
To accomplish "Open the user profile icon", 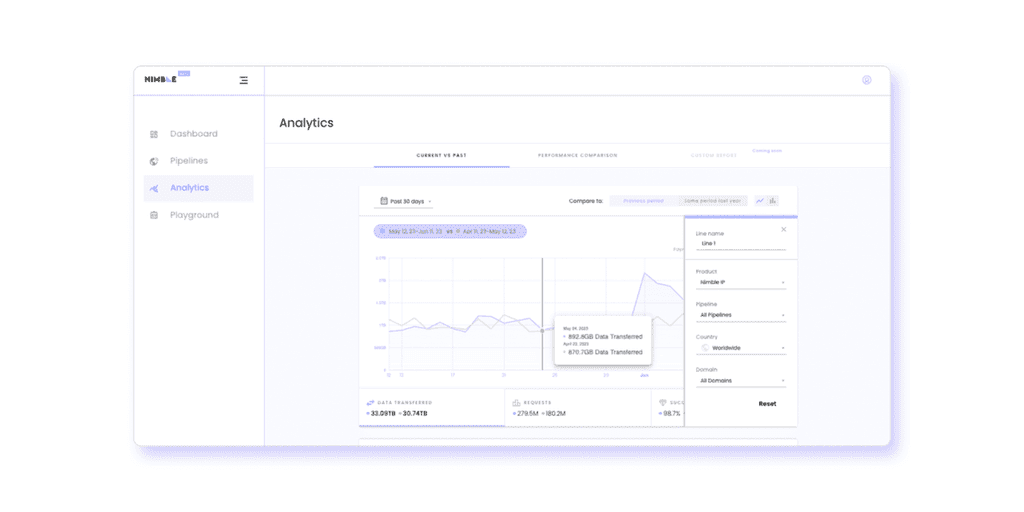I will point(867,80).
